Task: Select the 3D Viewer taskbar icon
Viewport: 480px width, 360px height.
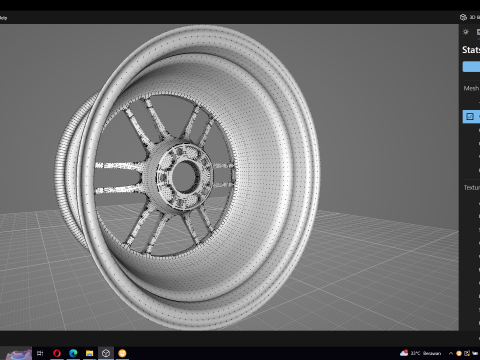Action: (106, 353)
